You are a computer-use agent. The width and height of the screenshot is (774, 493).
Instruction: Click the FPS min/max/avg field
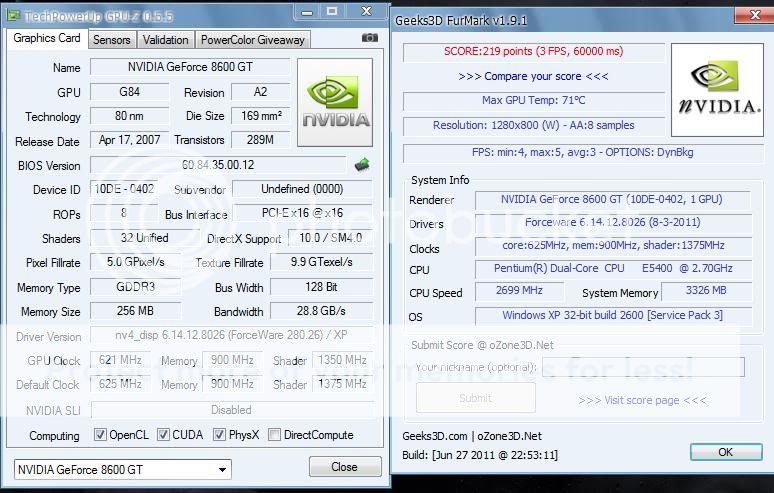click(583, 152)
